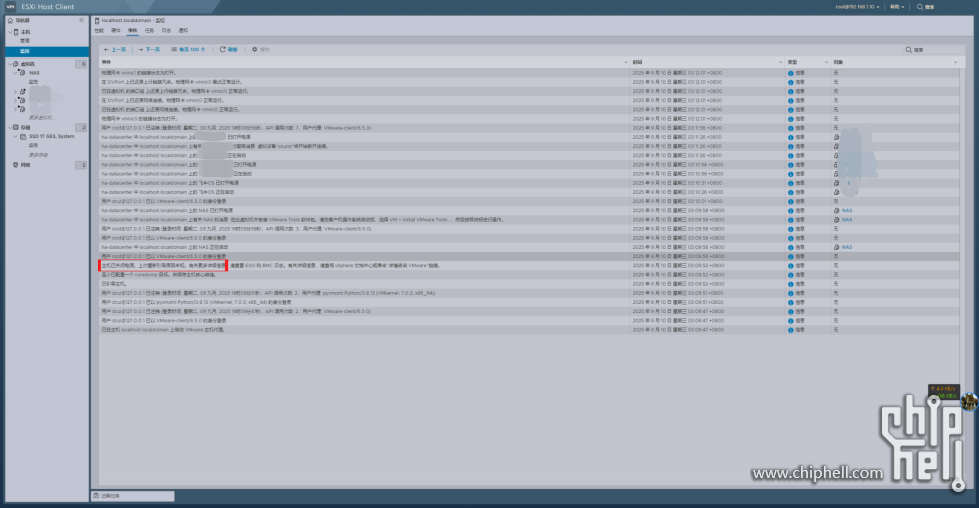
Task: Open the root@192.168.1.10 user dropdown
Action: [855, 6]
